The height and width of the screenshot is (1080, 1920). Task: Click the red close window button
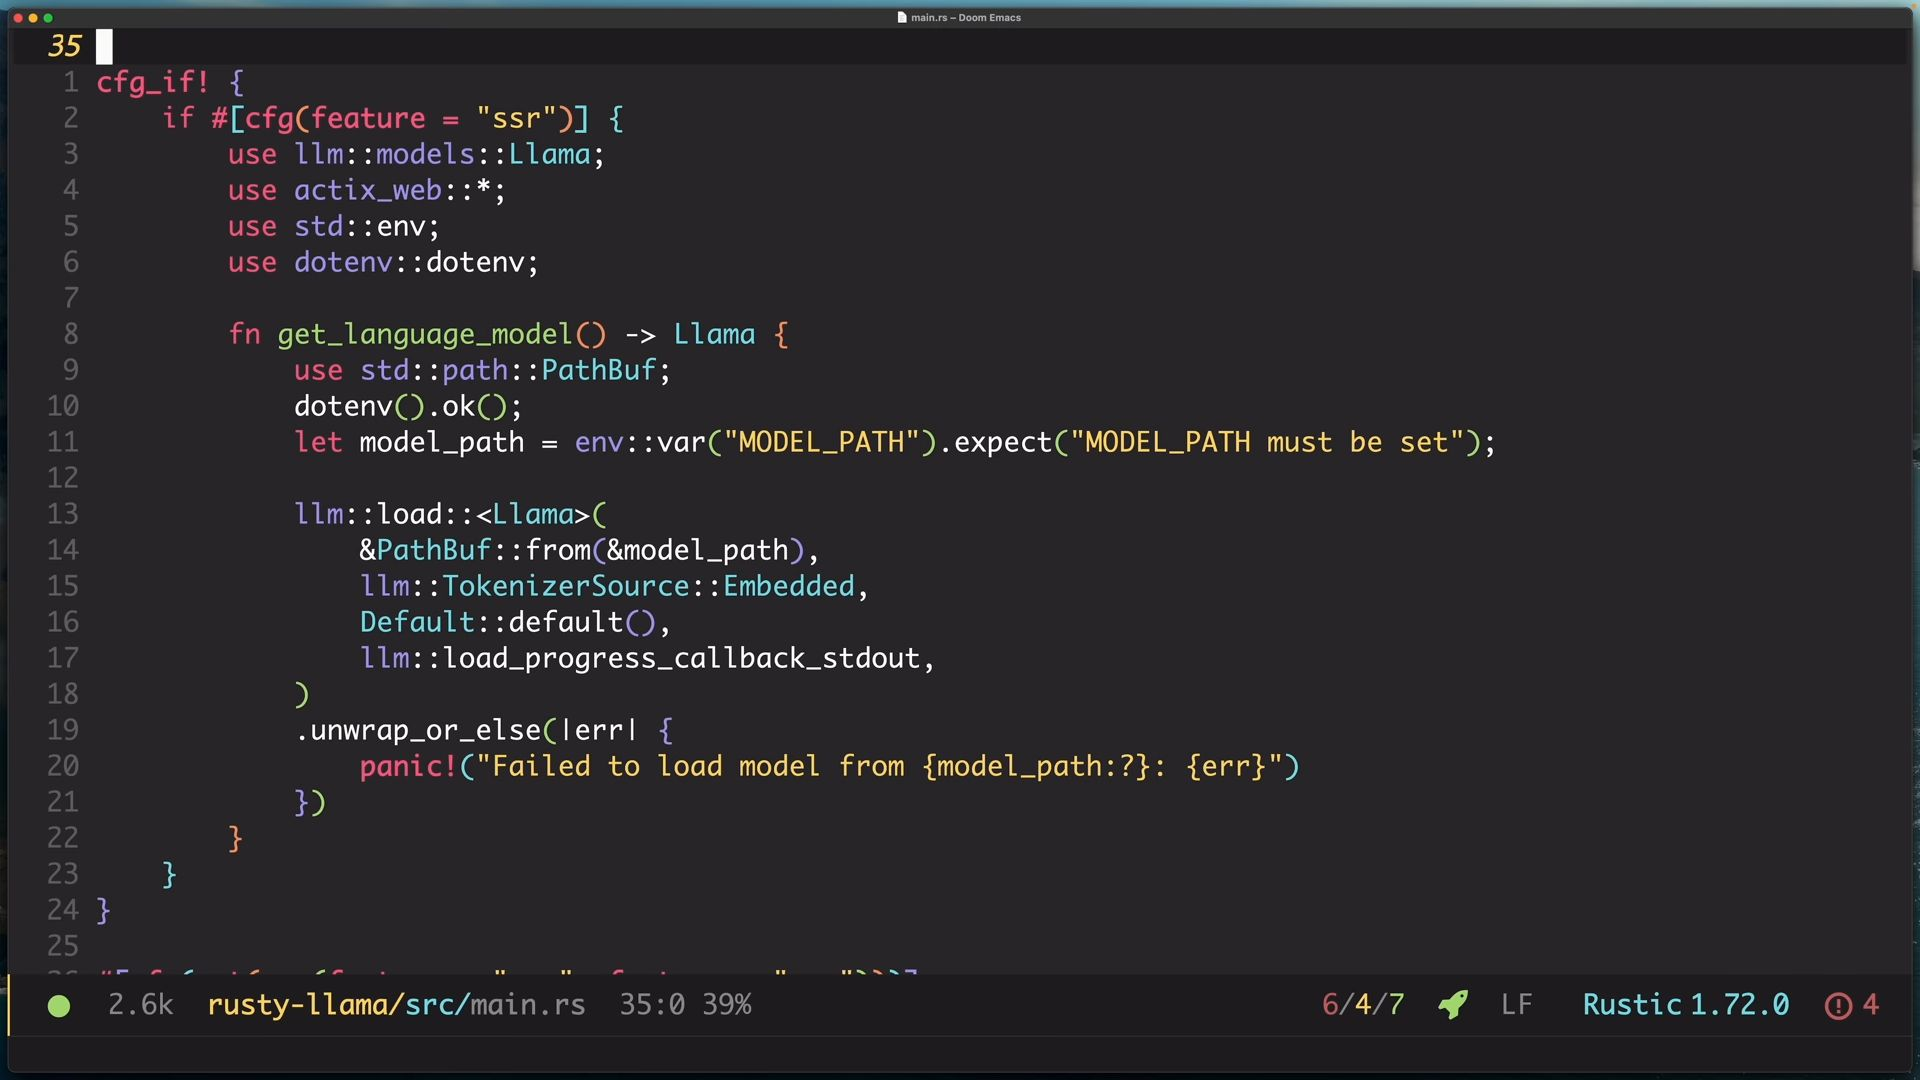click(x=18, y=18)
